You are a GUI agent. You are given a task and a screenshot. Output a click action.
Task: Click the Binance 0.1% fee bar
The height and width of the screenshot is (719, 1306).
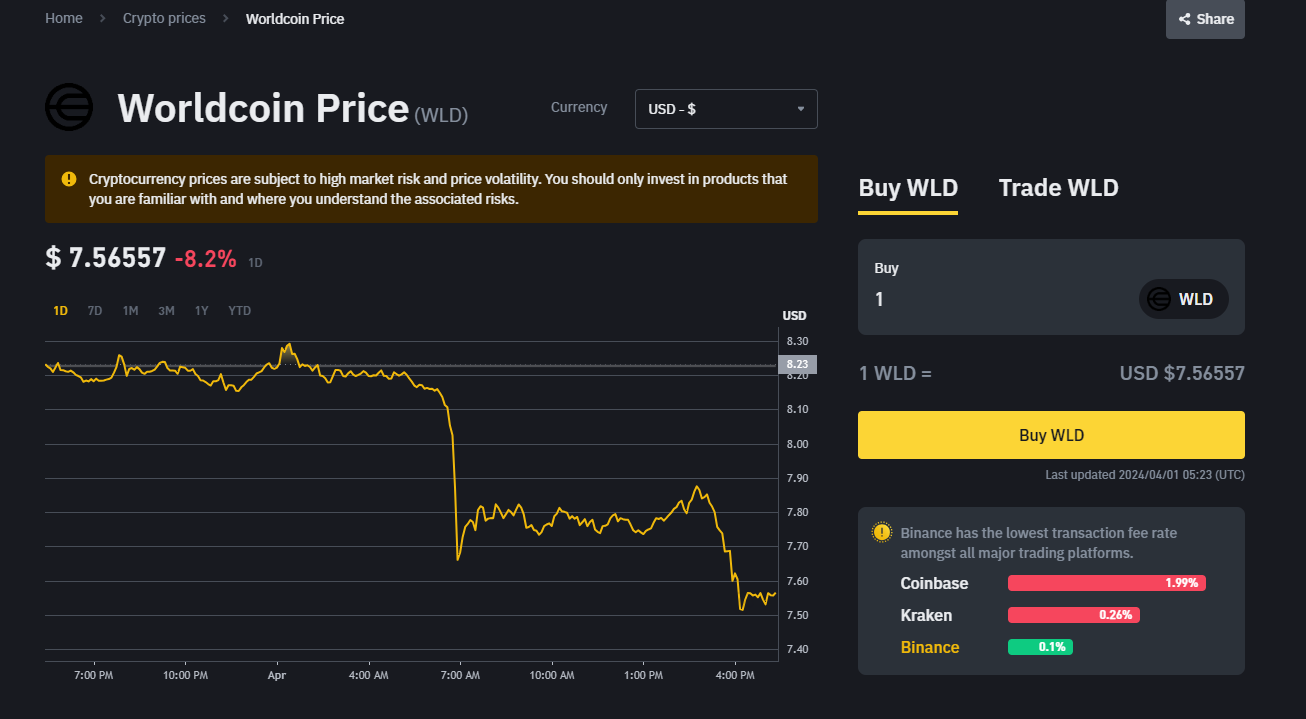coord(1040,647)
